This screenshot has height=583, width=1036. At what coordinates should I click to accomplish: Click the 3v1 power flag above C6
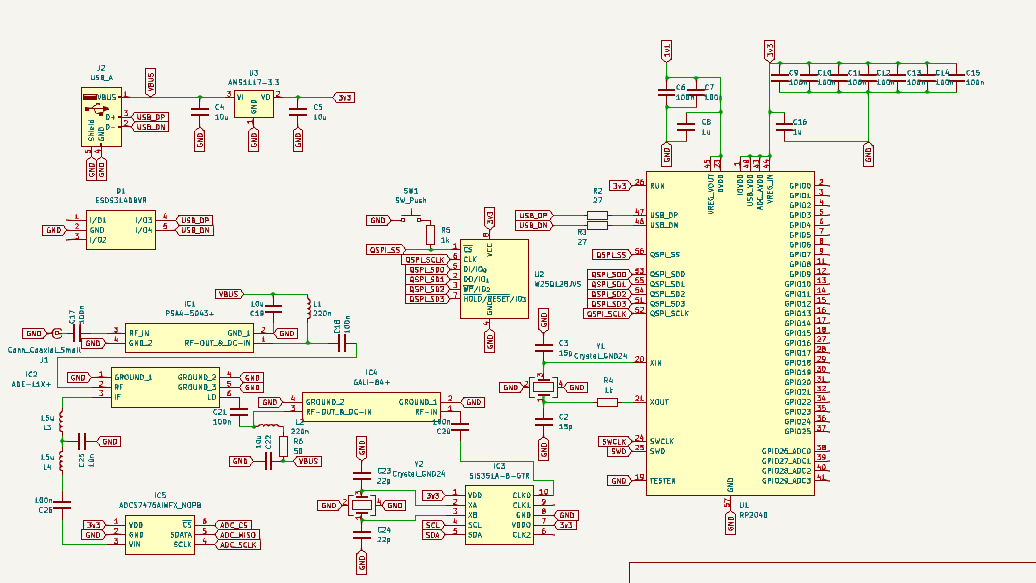(667, 50)
